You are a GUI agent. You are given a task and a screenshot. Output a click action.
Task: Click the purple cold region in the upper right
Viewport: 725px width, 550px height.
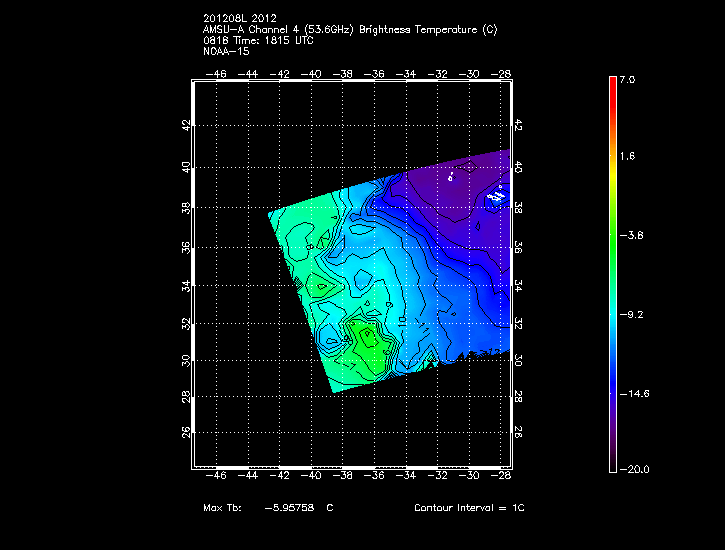(x=450, y=195)
